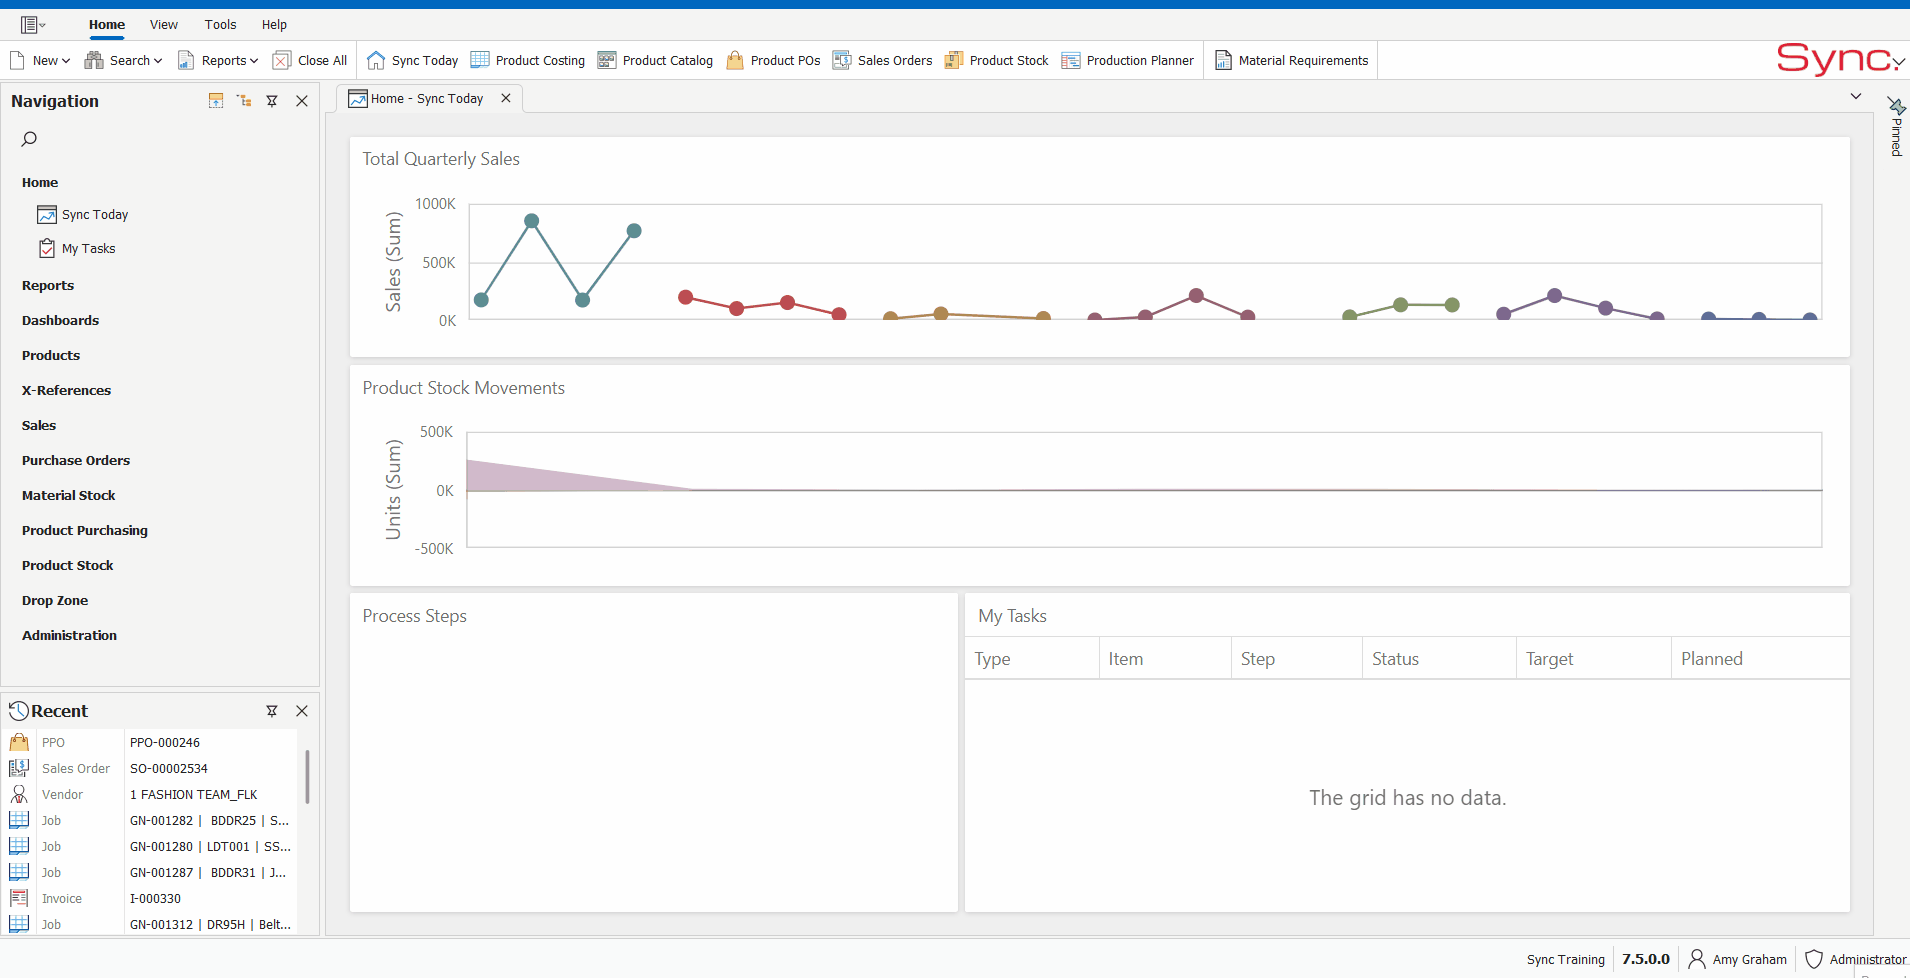Collapse the Home navigation group
1910x978 pixels.
click(40, 183)
